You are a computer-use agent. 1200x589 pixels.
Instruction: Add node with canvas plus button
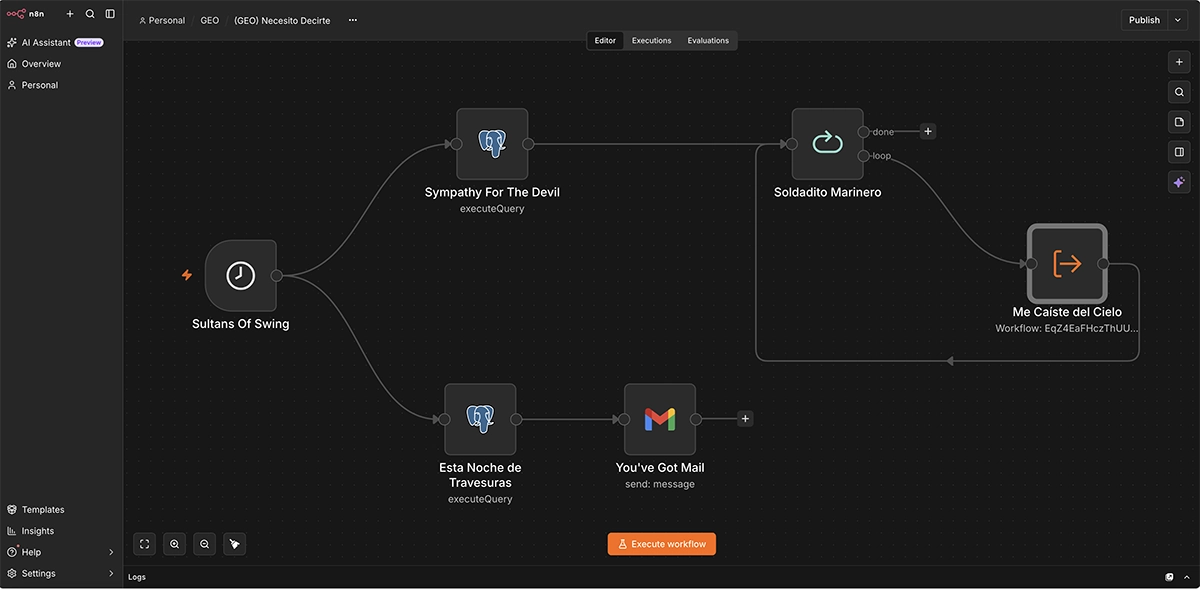(x=1179, y=62)
